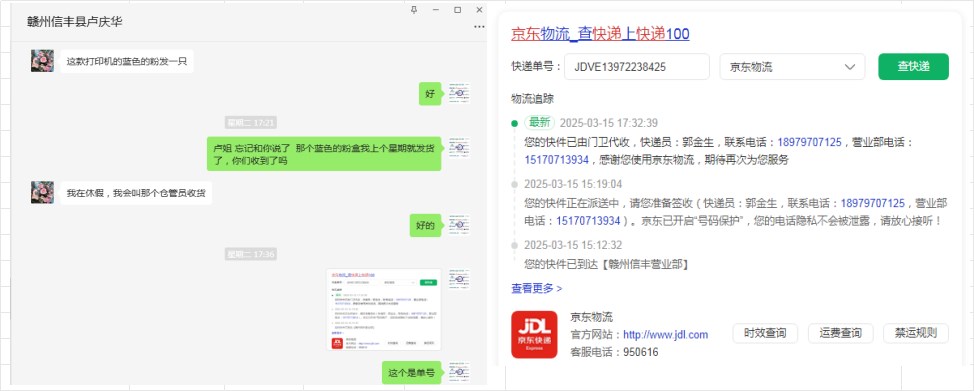
Task: Click the 时效查询 button
Action: point(764,333)
